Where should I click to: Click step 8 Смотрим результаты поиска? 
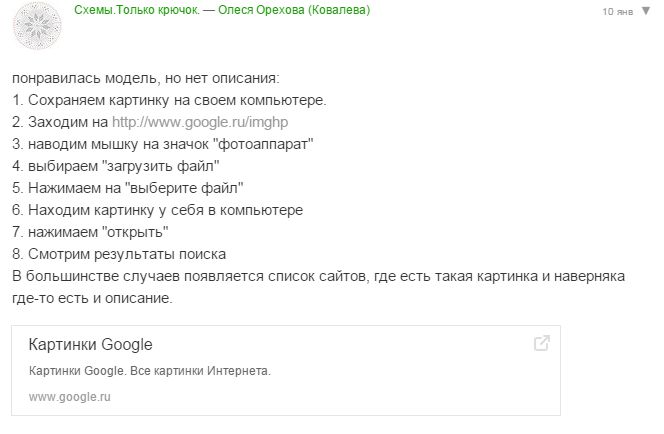coord(119,254)
